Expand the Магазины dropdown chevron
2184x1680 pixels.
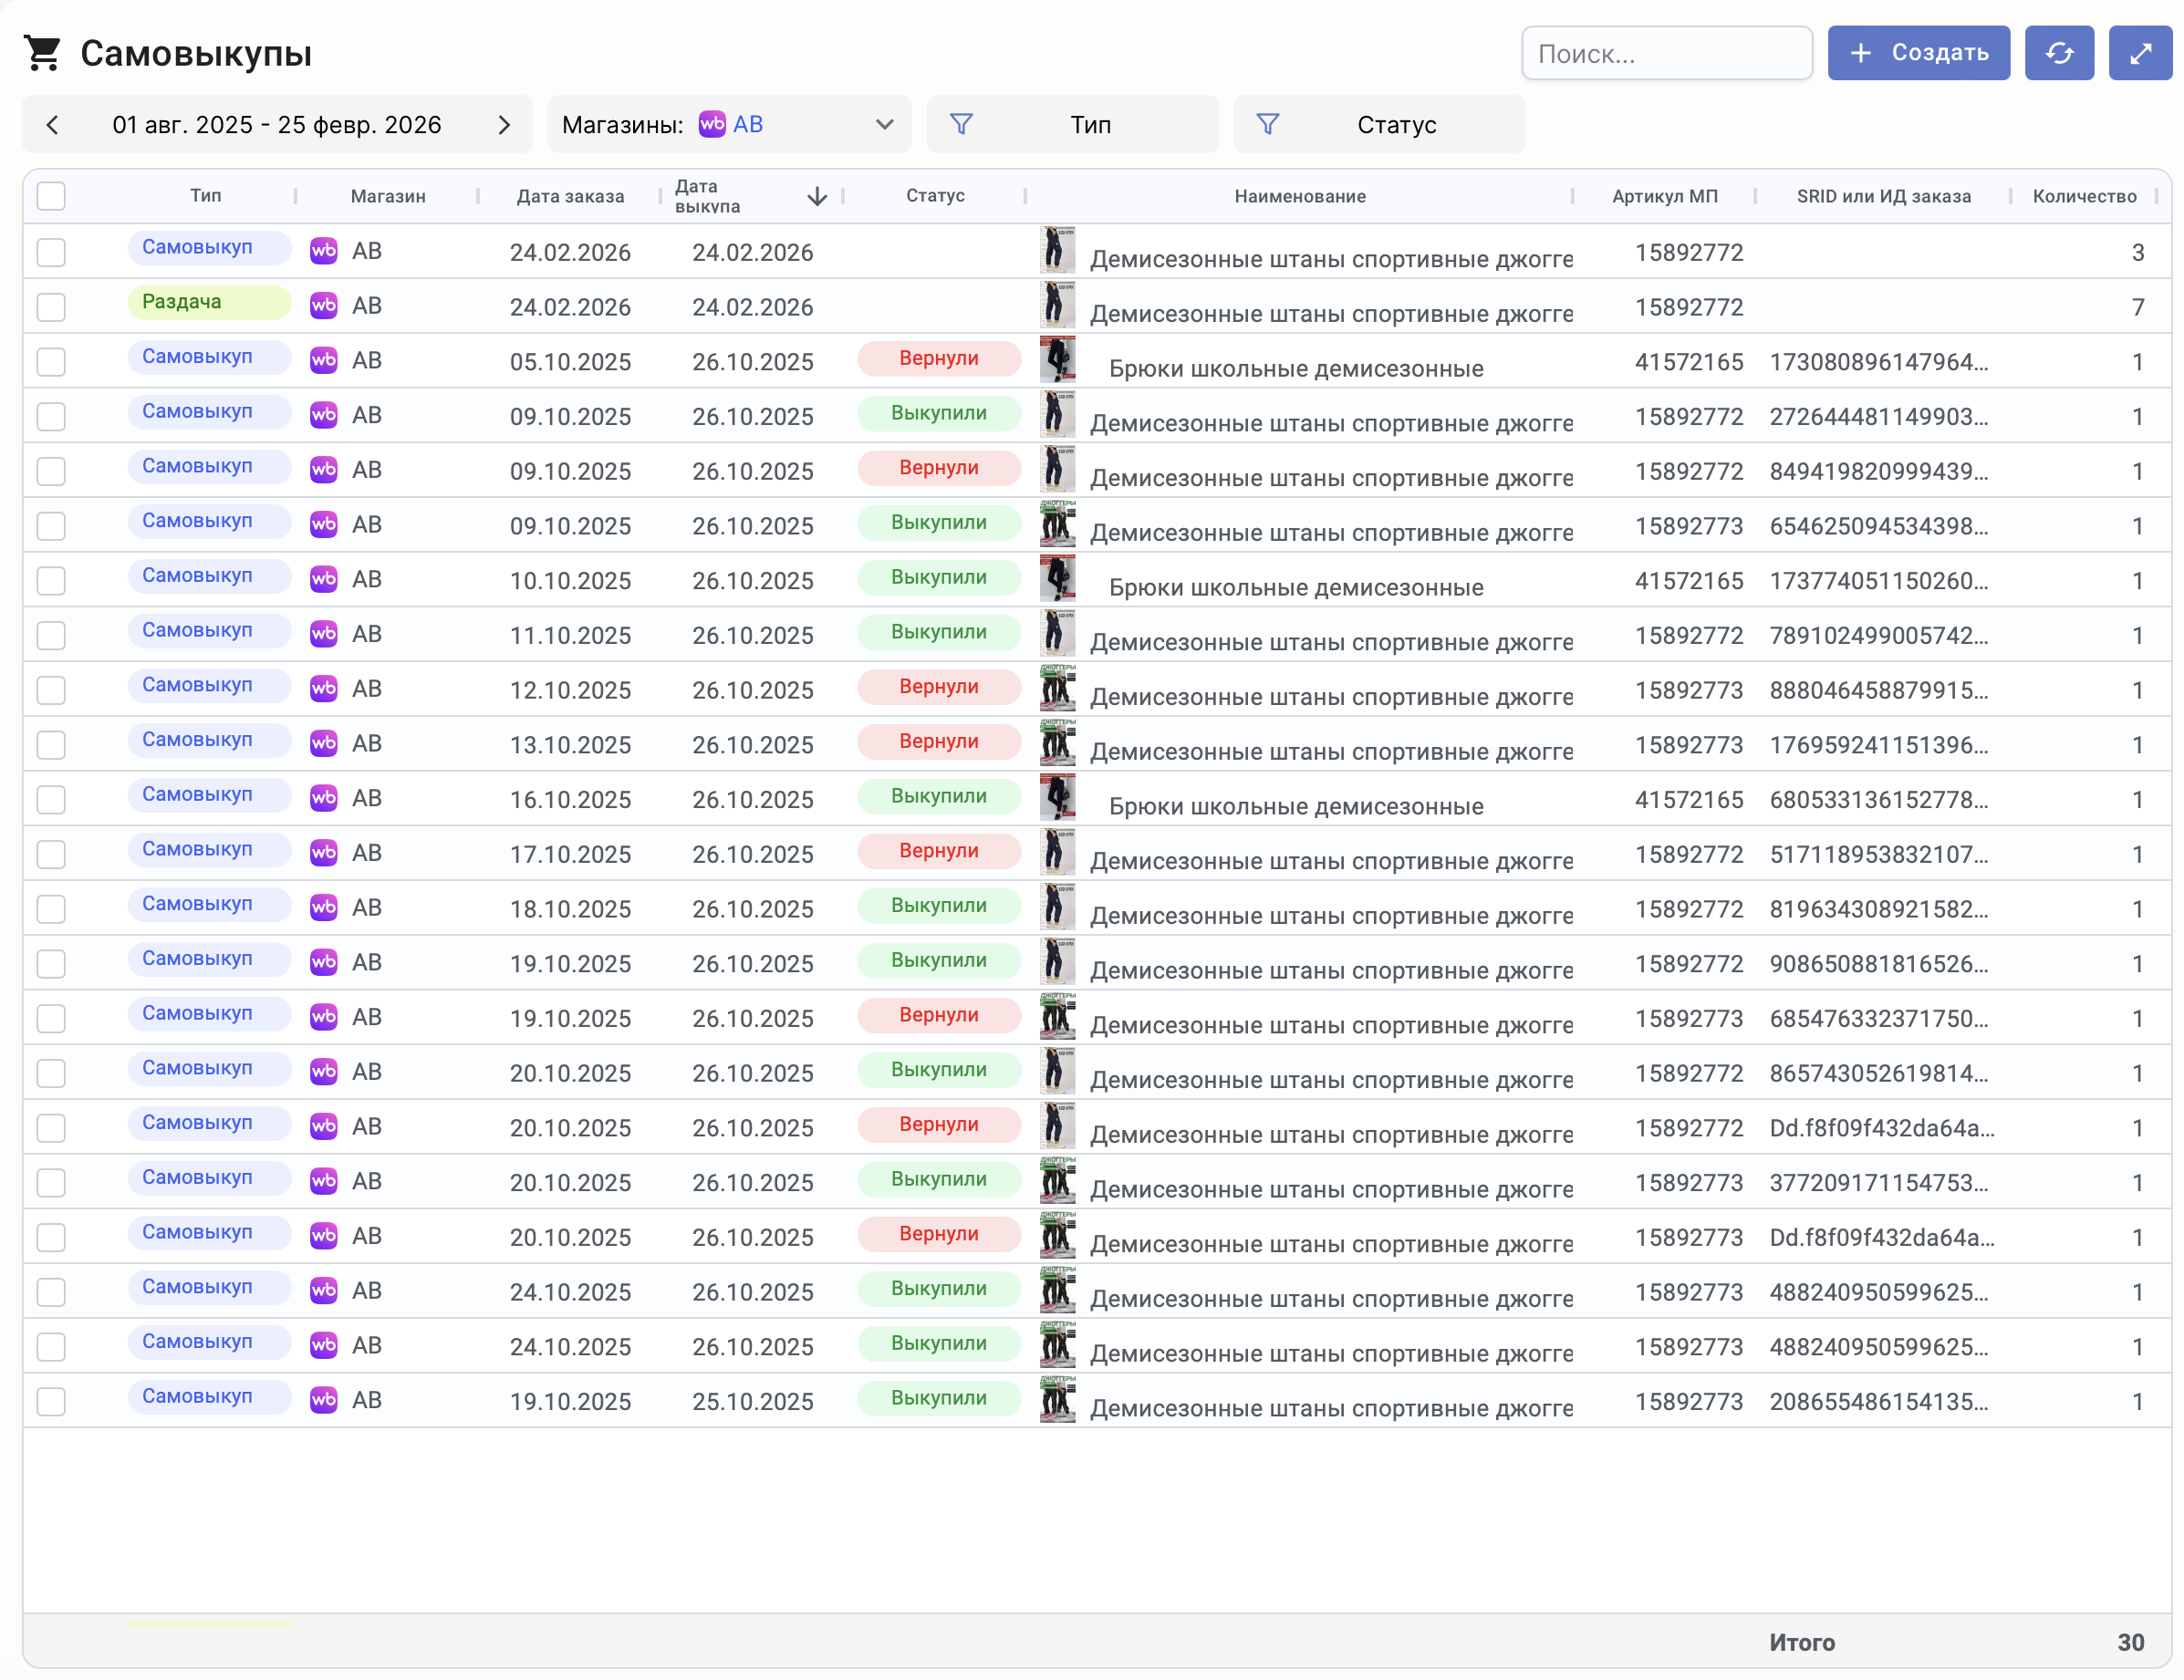pyautogui.click(x=884, y=125)
